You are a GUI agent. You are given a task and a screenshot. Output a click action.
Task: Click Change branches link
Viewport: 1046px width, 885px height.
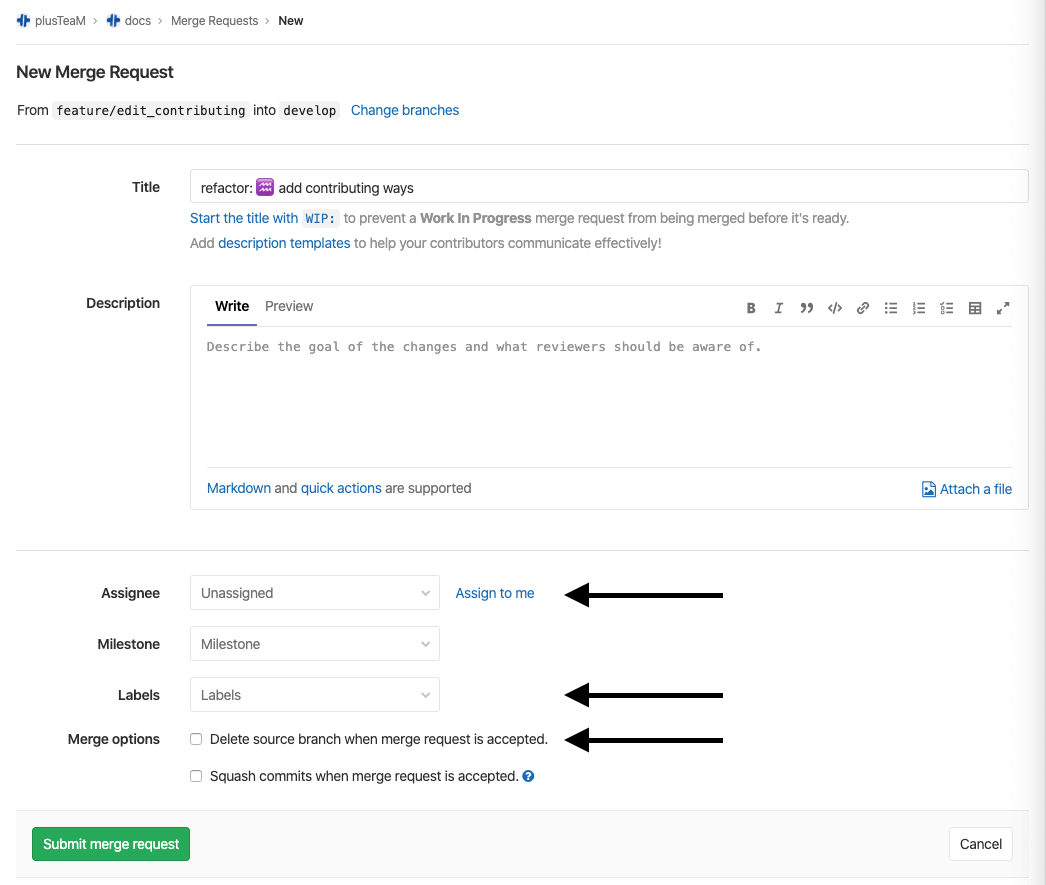point(405,110)
